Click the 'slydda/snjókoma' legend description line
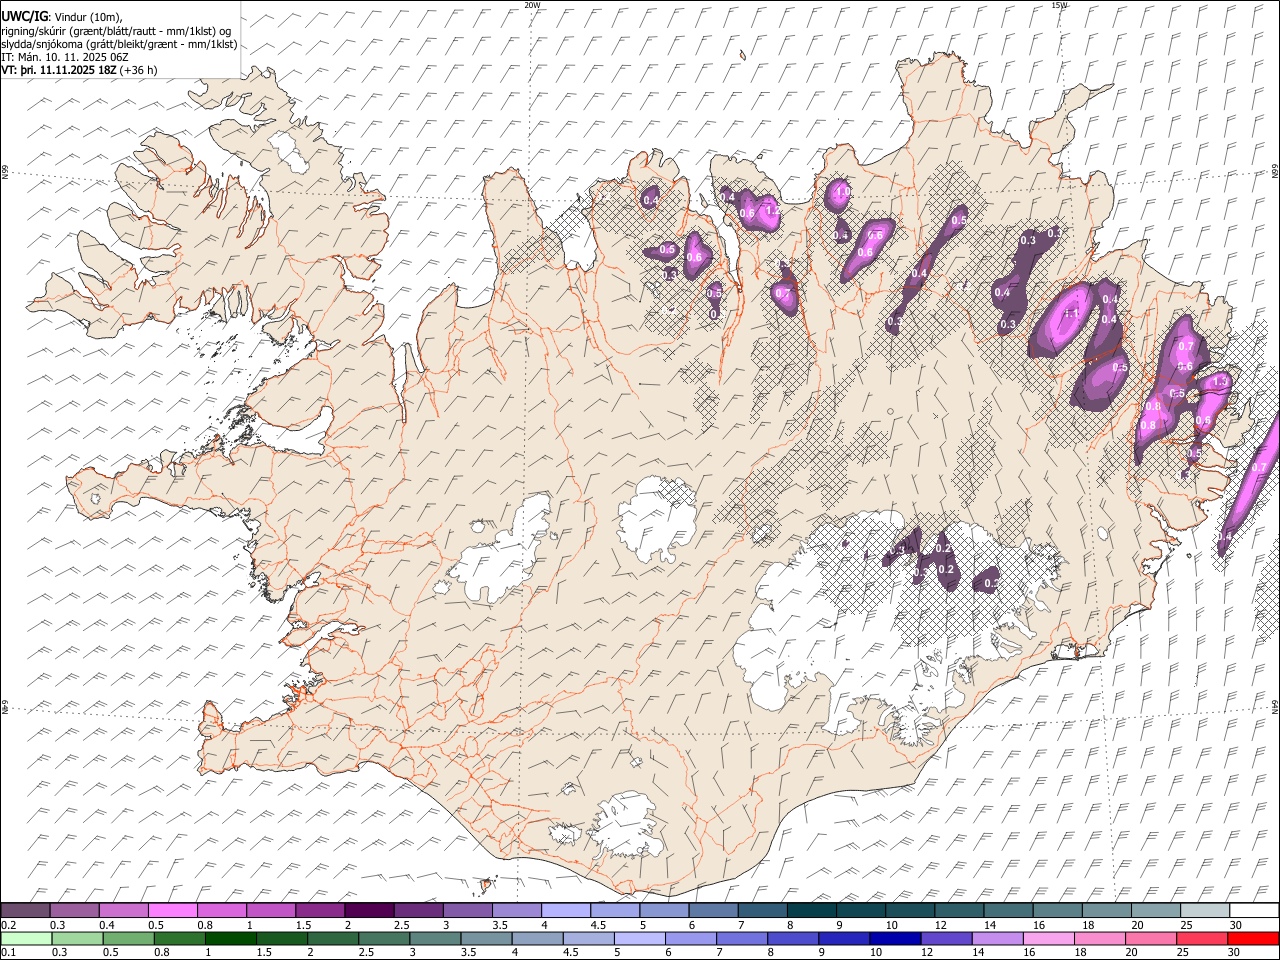This screenshot has width=1280, height=960. [119, 44]
